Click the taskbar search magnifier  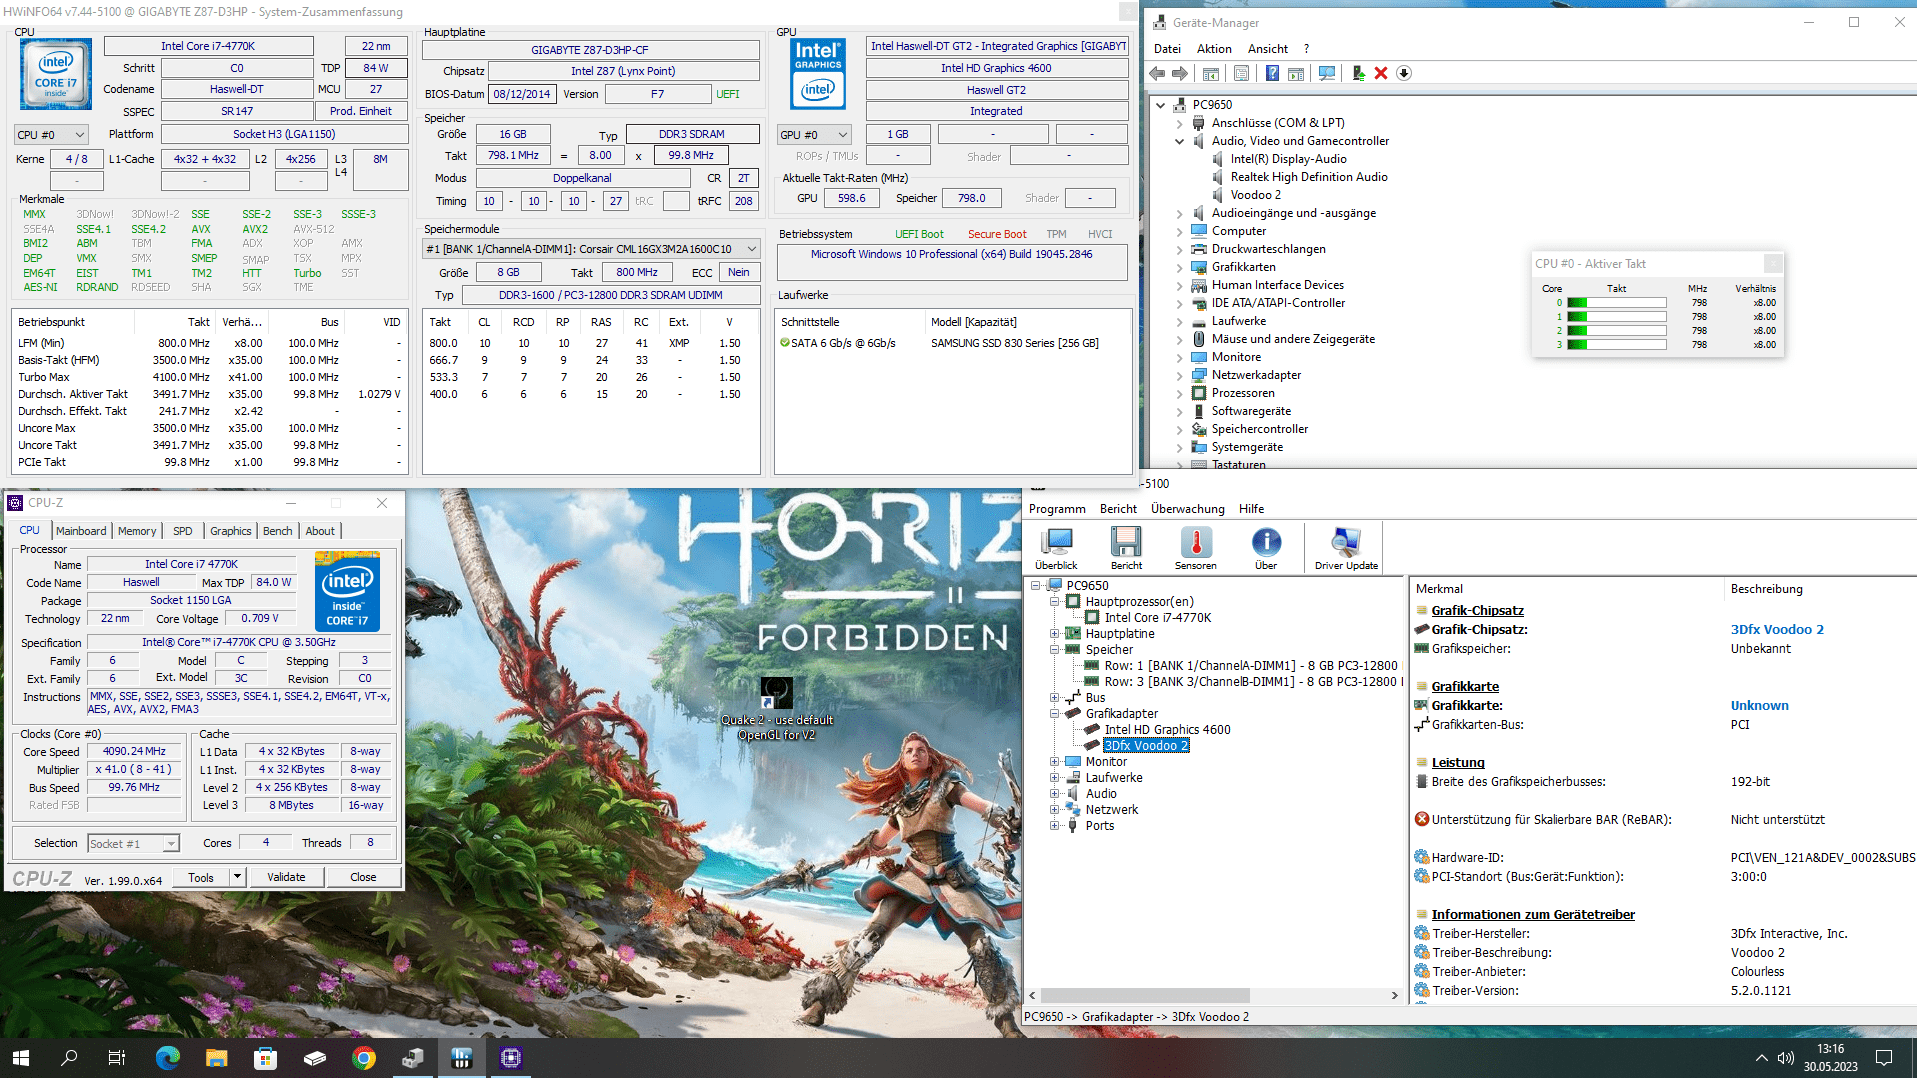point(69,1057)
